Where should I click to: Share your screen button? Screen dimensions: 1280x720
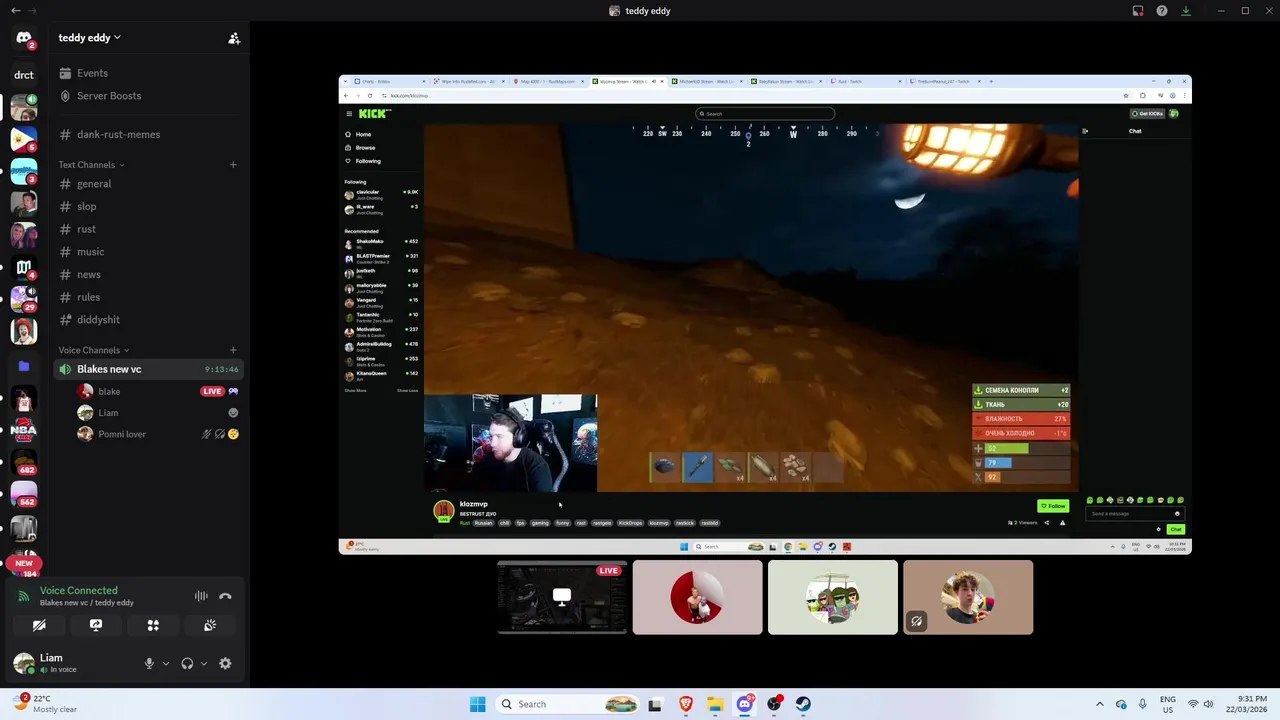coord(96,625)
